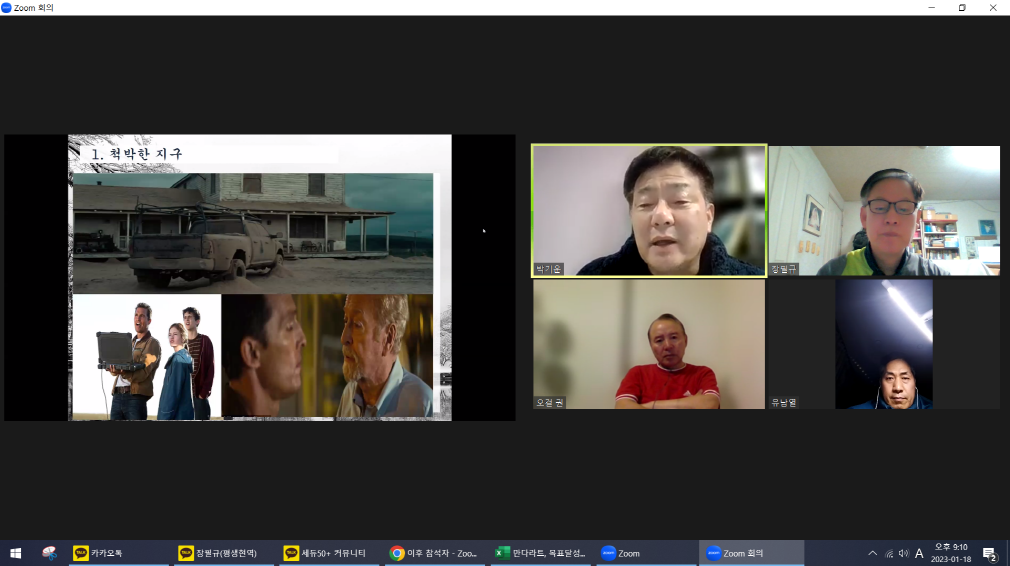The image size is (1010, 566).
Task: Expand the hidden system tray icons chevron
Action: click(872, 553)
